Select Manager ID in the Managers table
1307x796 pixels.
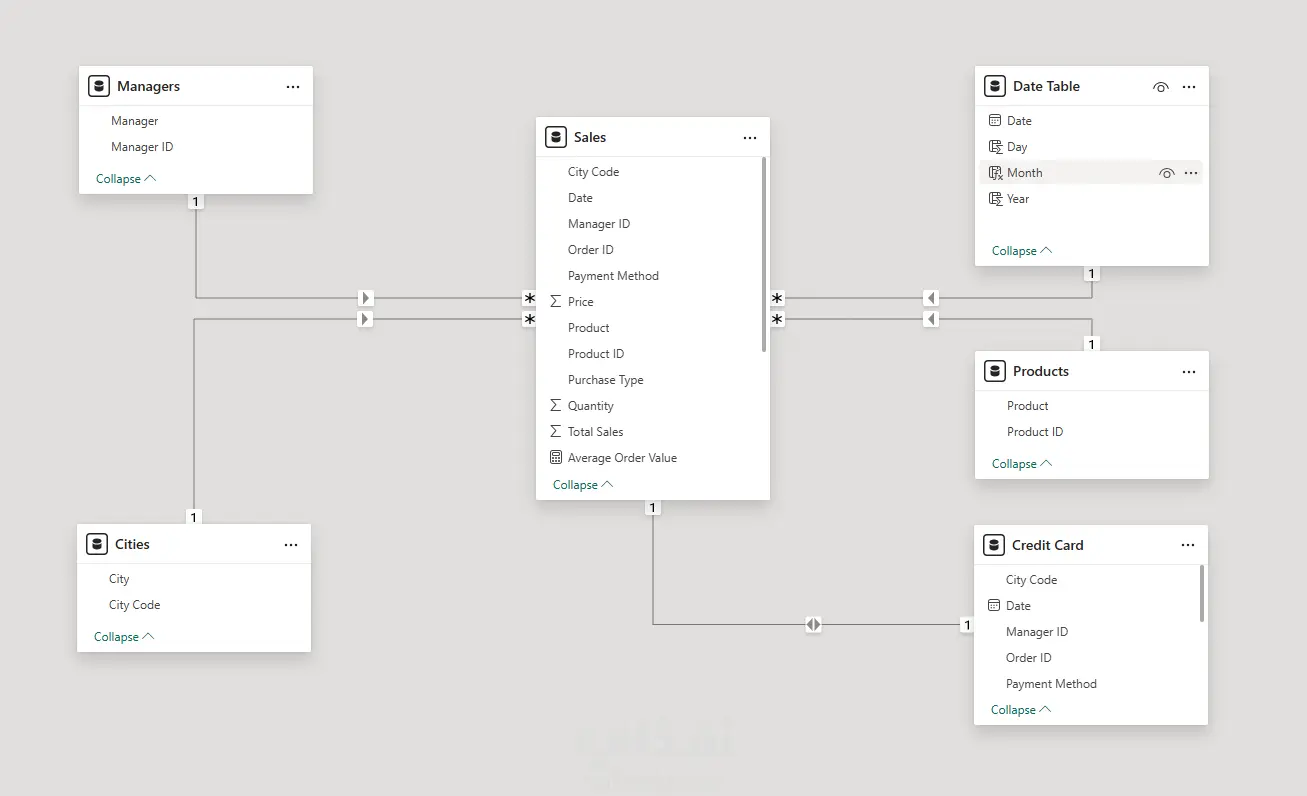142,147
